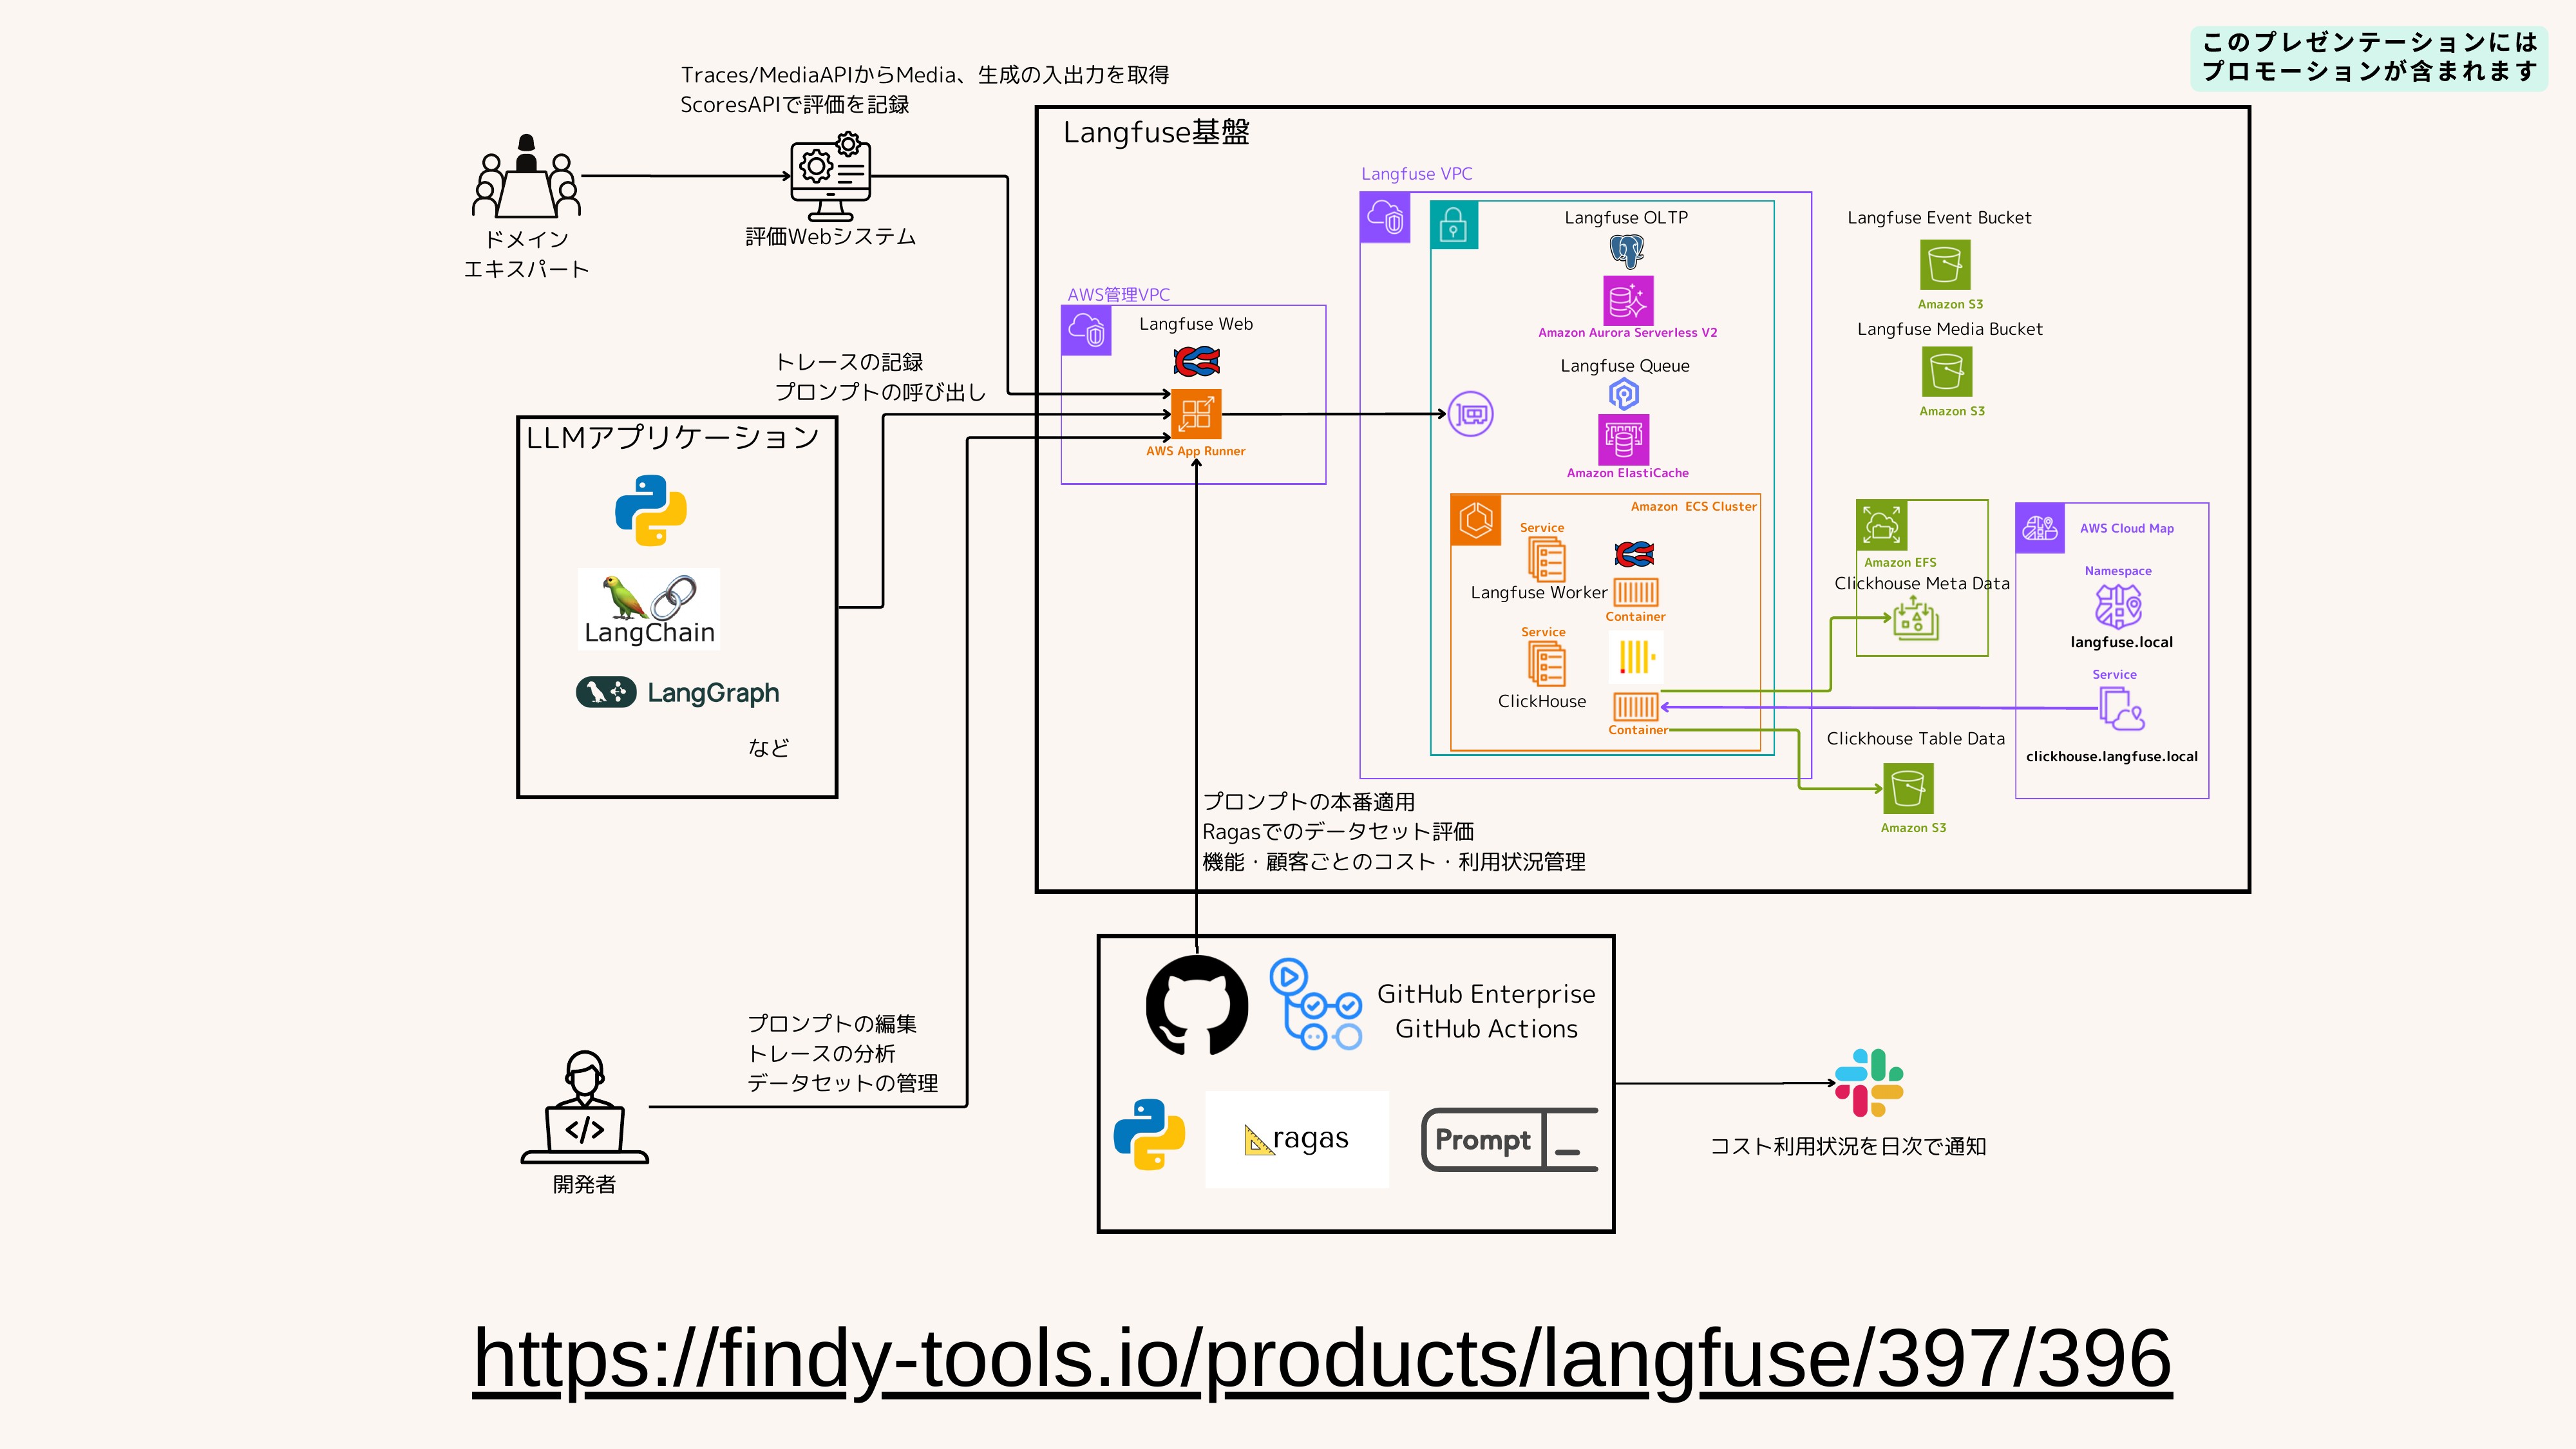This screenshot has height=1449, width=2576.
Task: Click the langfuse.local Namespace icon
Action: coord(2118,606)
